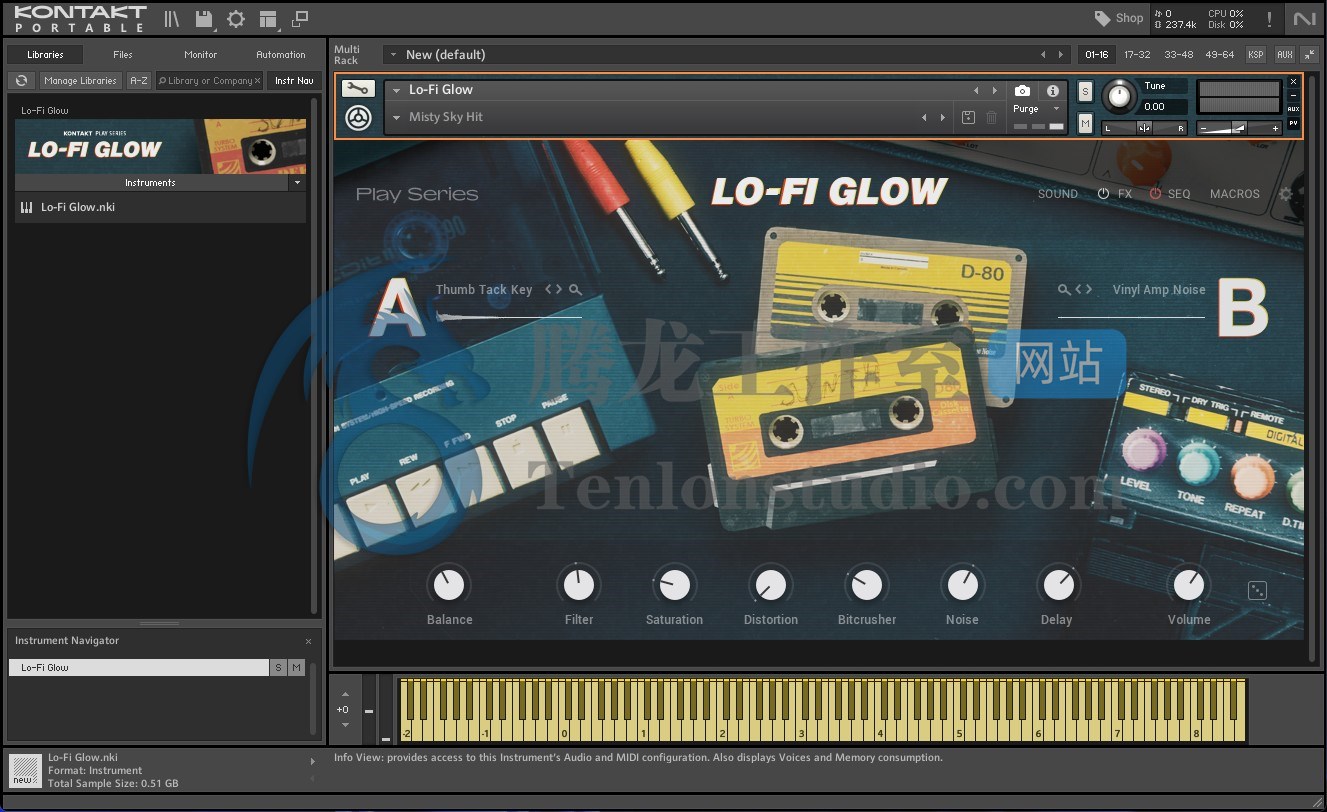The image size is (1327, 812).
Task: Click the Library or Company search field
Action: click(x=209, y=81)
